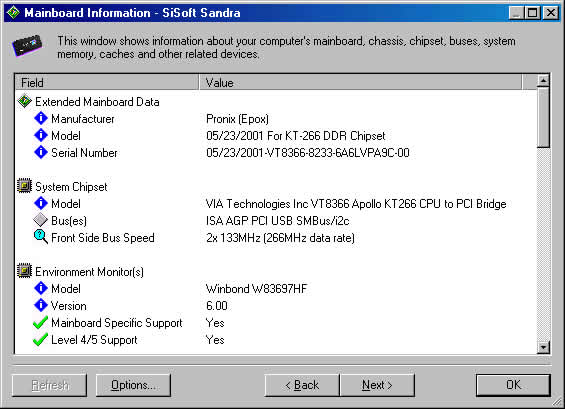Click the Field column header
Viewport: 565px width, 409px height.
coord(107,83)
